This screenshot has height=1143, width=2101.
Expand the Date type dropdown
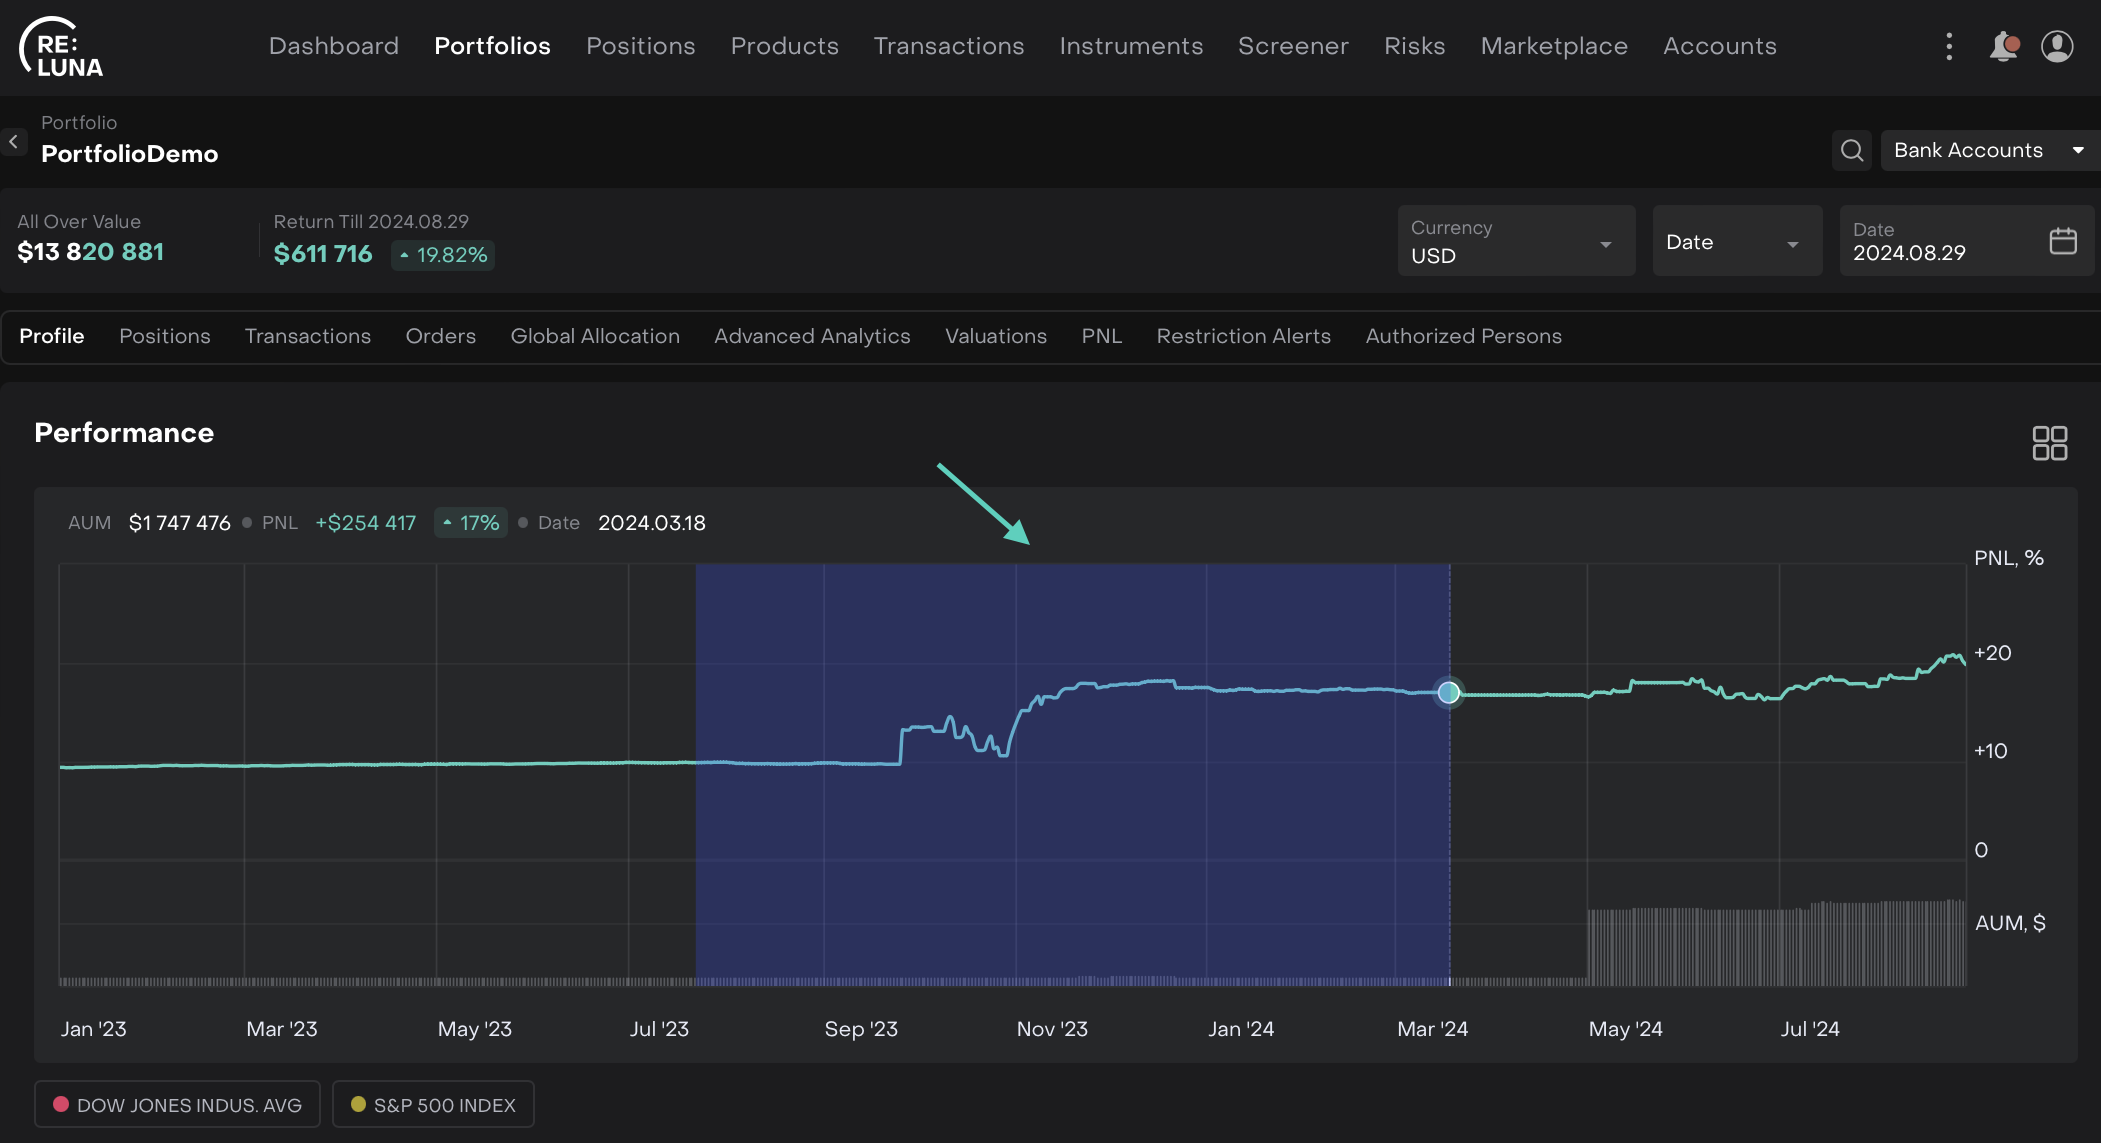(1736, 241)
